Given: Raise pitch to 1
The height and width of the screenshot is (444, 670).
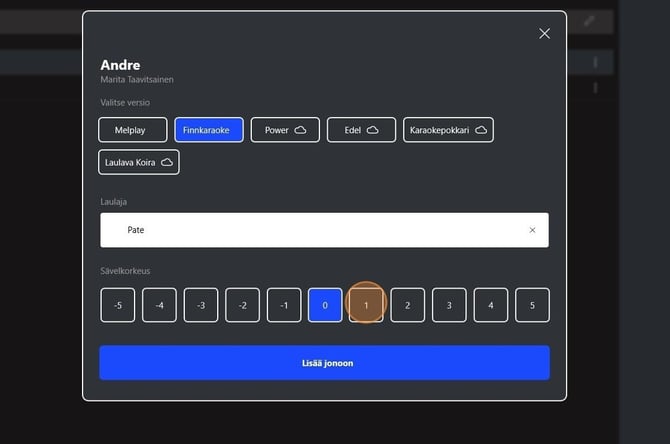Looking at the screenshot, I should click(366, 305).
